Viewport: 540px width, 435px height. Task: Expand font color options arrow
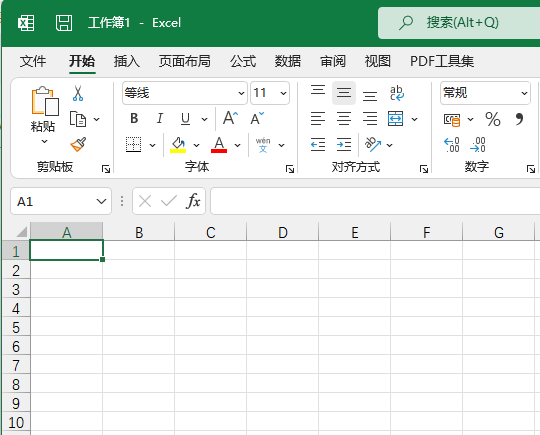[238, 145]
